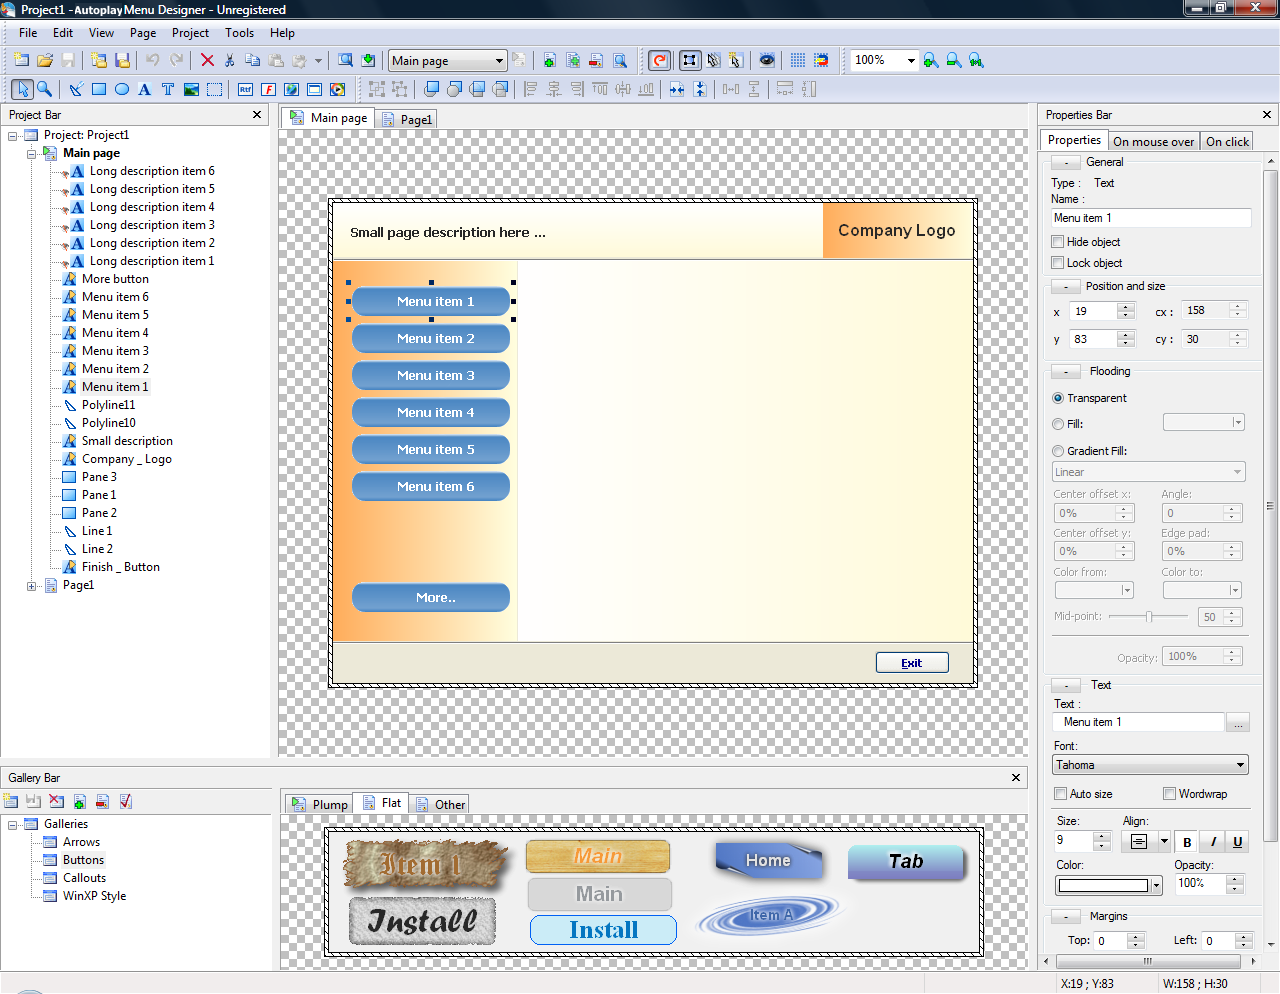
Task: Check the Lock object checkbox
Action: (1058, 263)
